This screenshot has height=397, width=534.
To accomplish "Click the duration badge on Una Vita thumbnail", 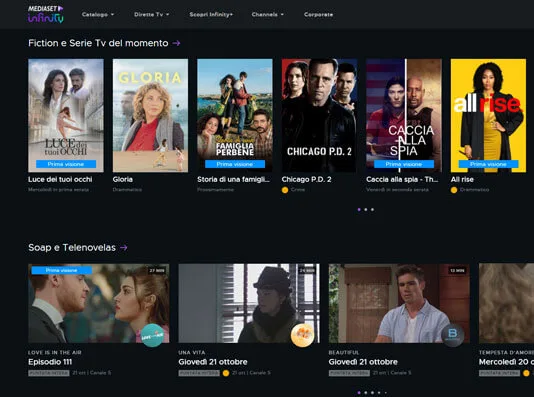I will (307, 270).
